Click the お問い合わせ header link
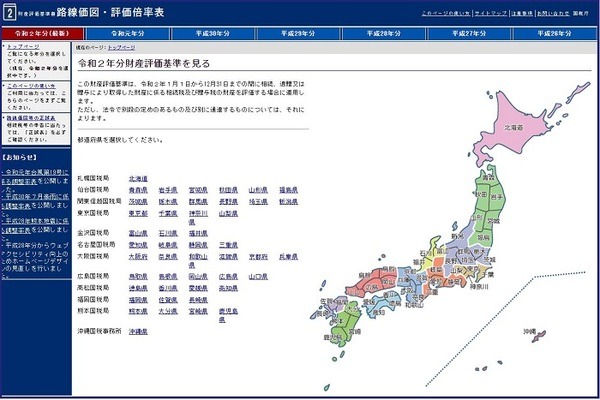The width and height of the screenshot is (600, 400). pyautogui.click(x=553, y=13)
